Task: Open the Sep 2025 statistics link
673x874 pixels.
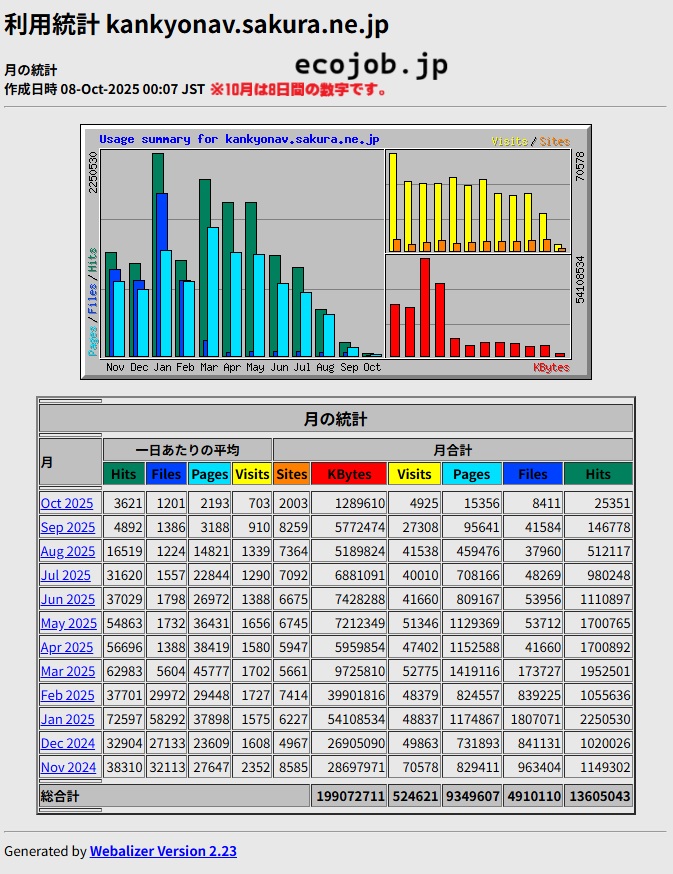Action: coord(68,527)
